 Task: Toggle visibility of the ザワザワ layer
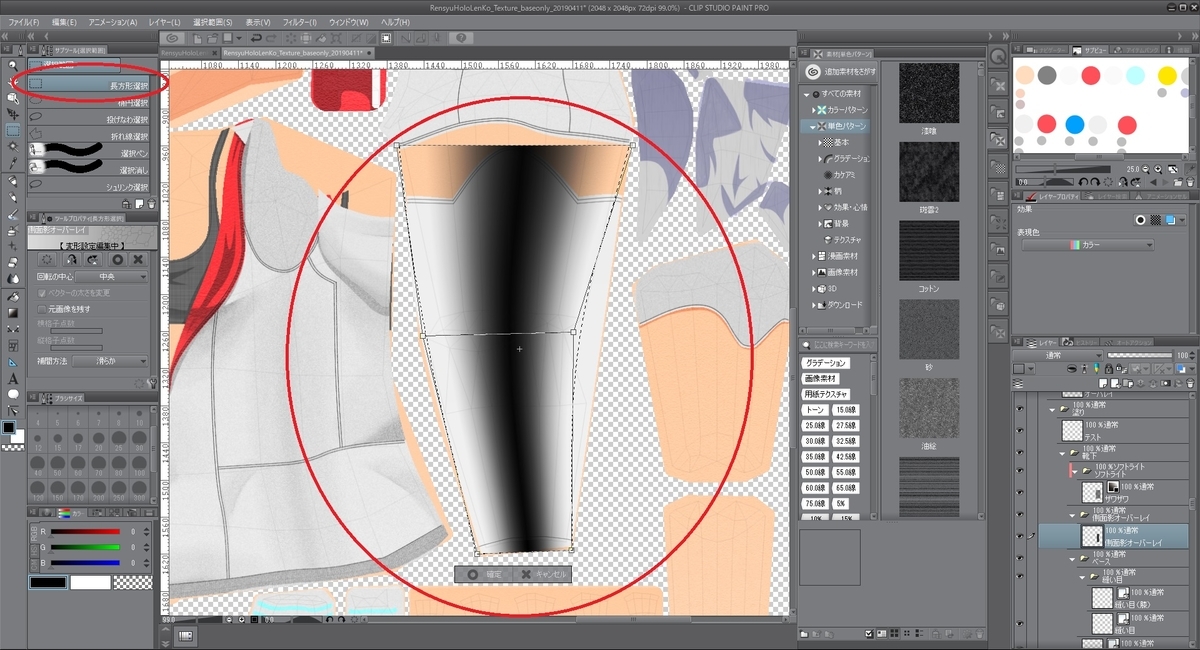[x=1020, y=491]
